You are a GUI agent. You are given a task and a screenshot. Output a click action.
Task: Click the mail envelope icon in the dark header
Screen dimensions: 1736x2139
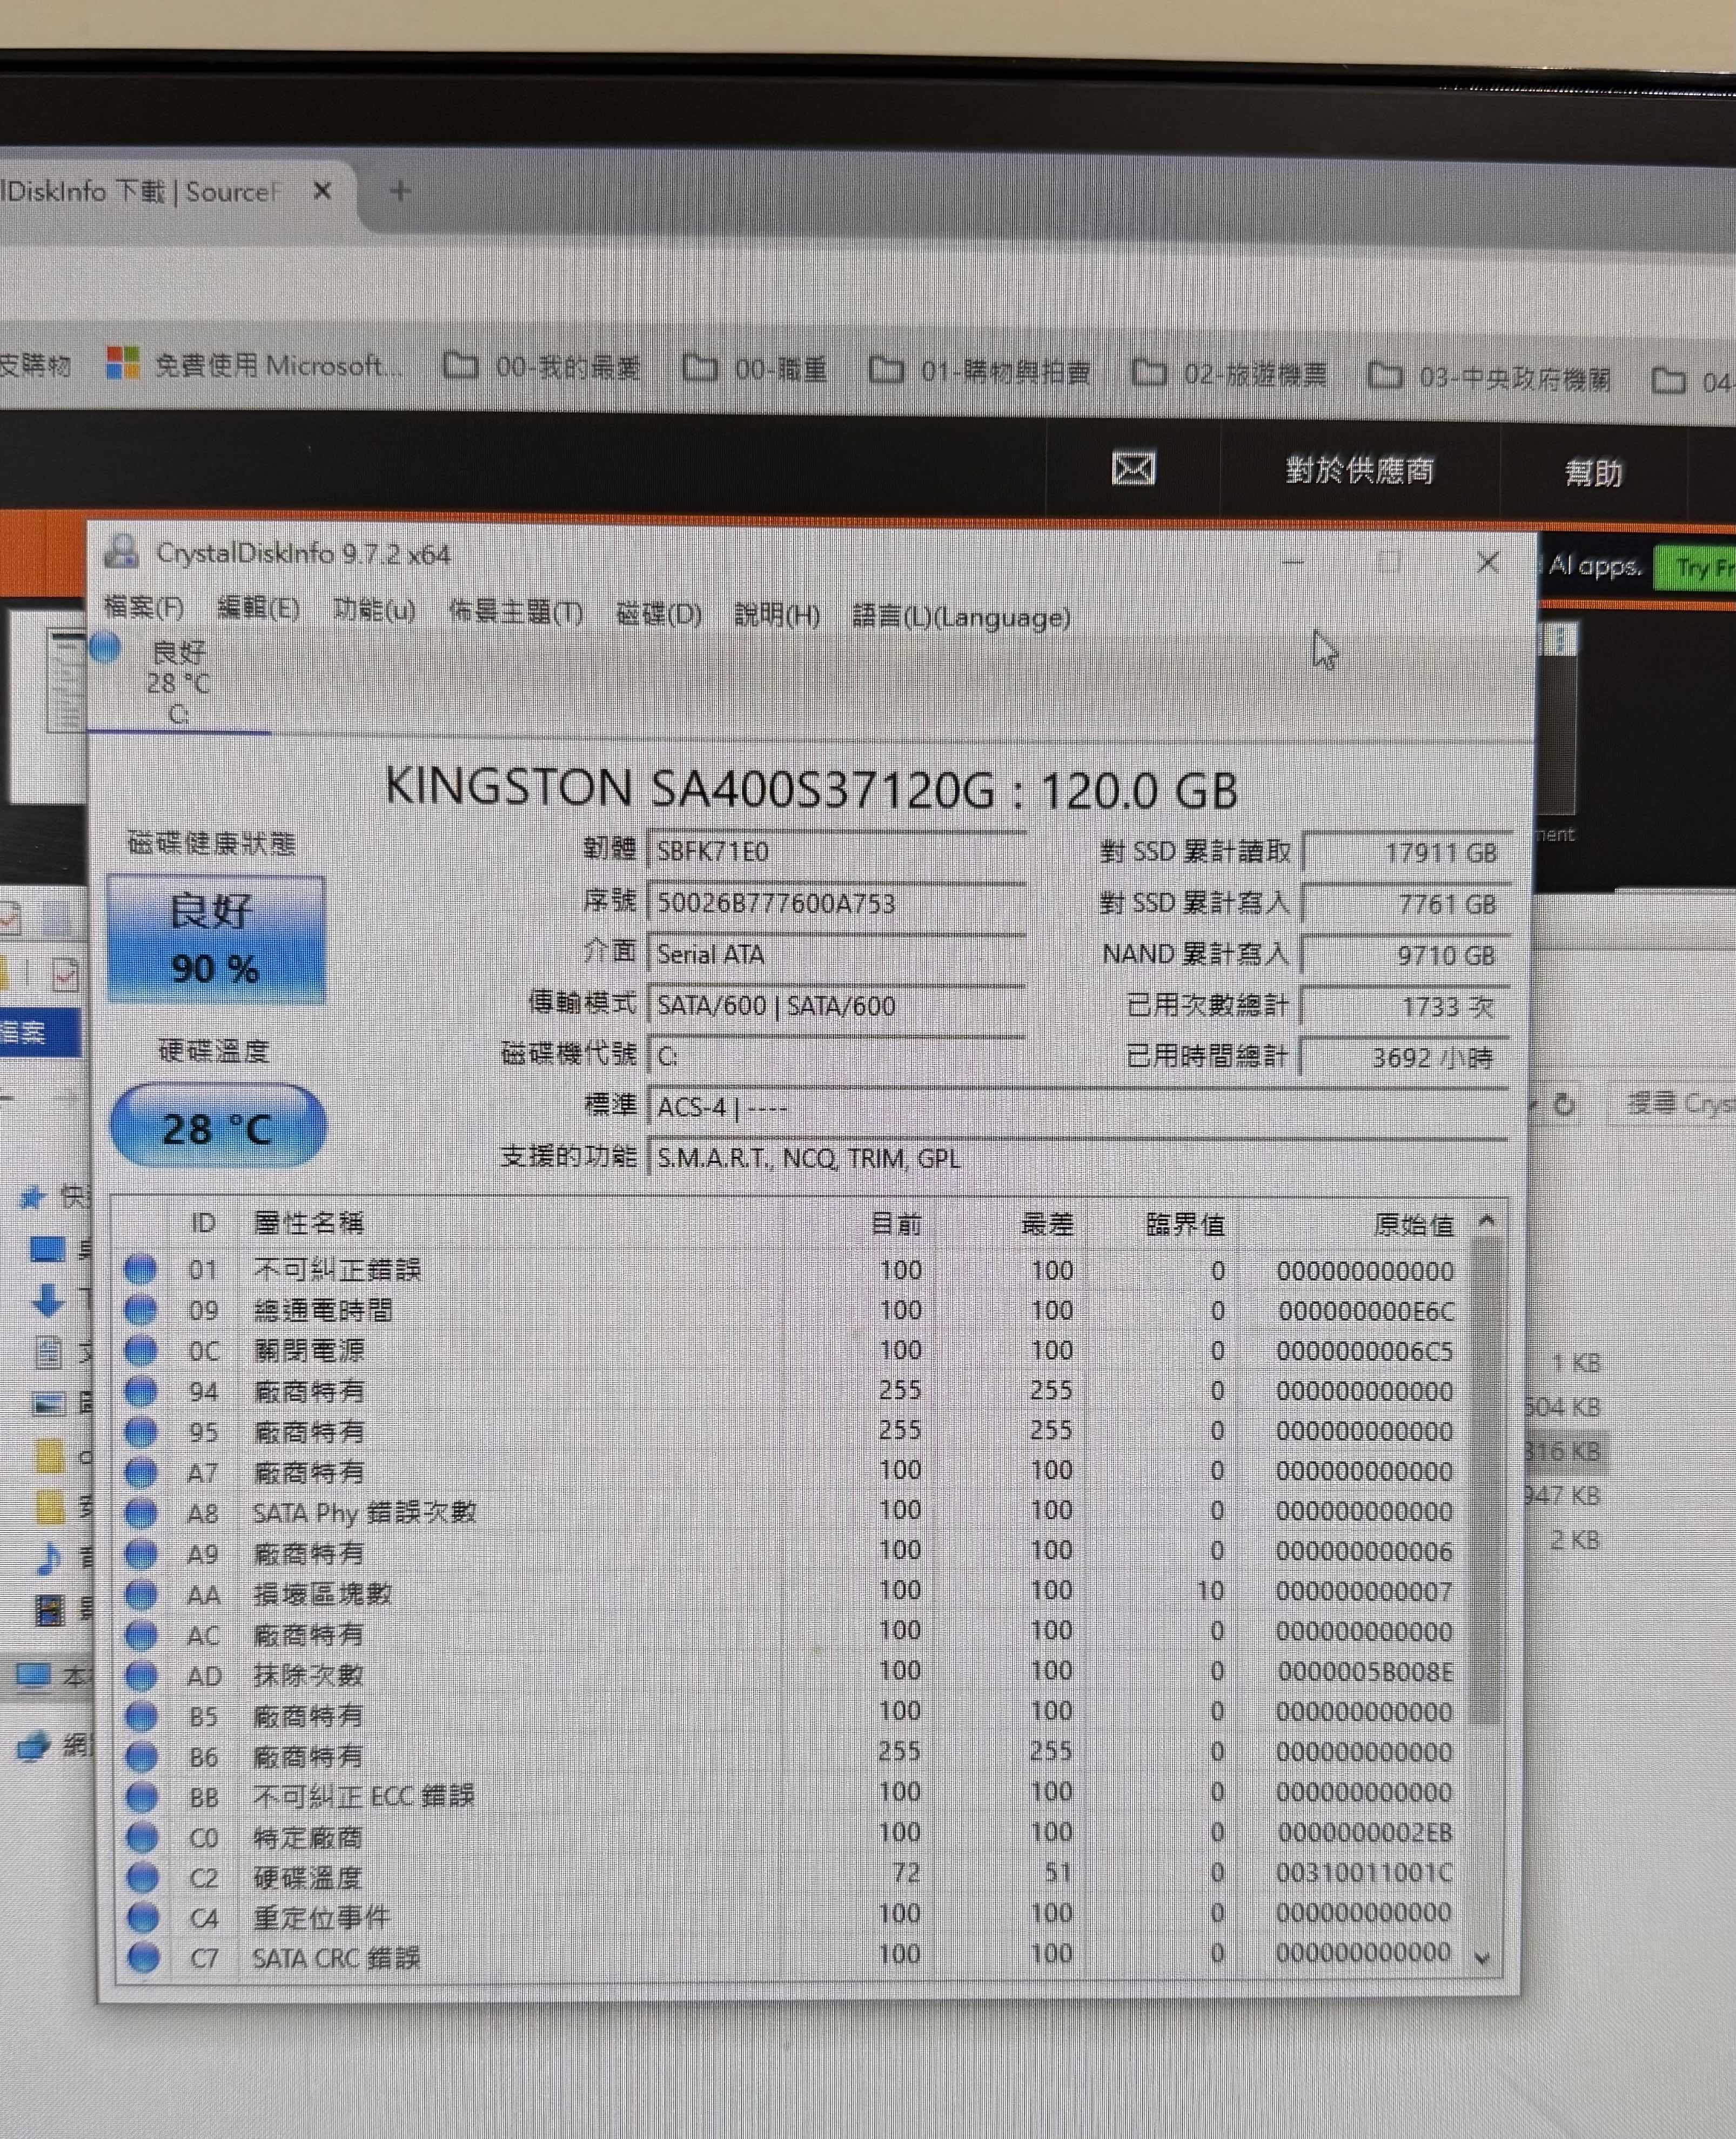[1133, 468]
